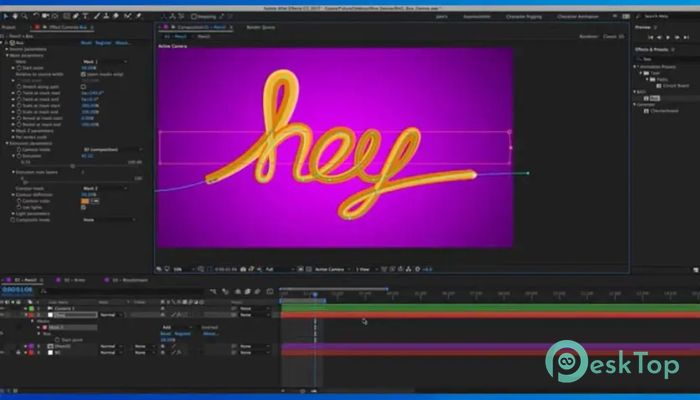The height and width of the screenshot is (400, 700).
Task: Select the Roto Brush tool
Action: 128,17
